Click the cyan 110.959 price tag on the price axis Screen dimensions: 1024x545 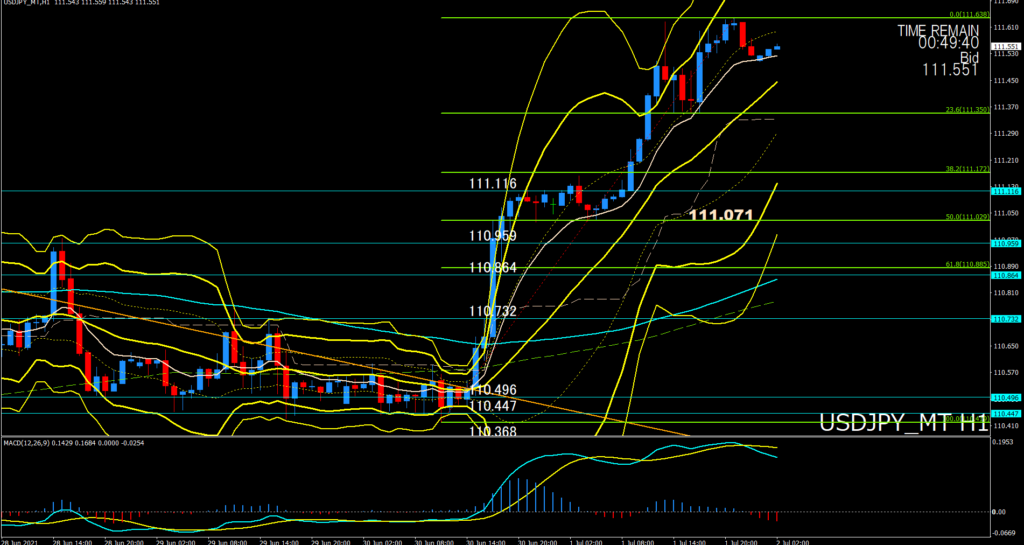coord(1006,243)
